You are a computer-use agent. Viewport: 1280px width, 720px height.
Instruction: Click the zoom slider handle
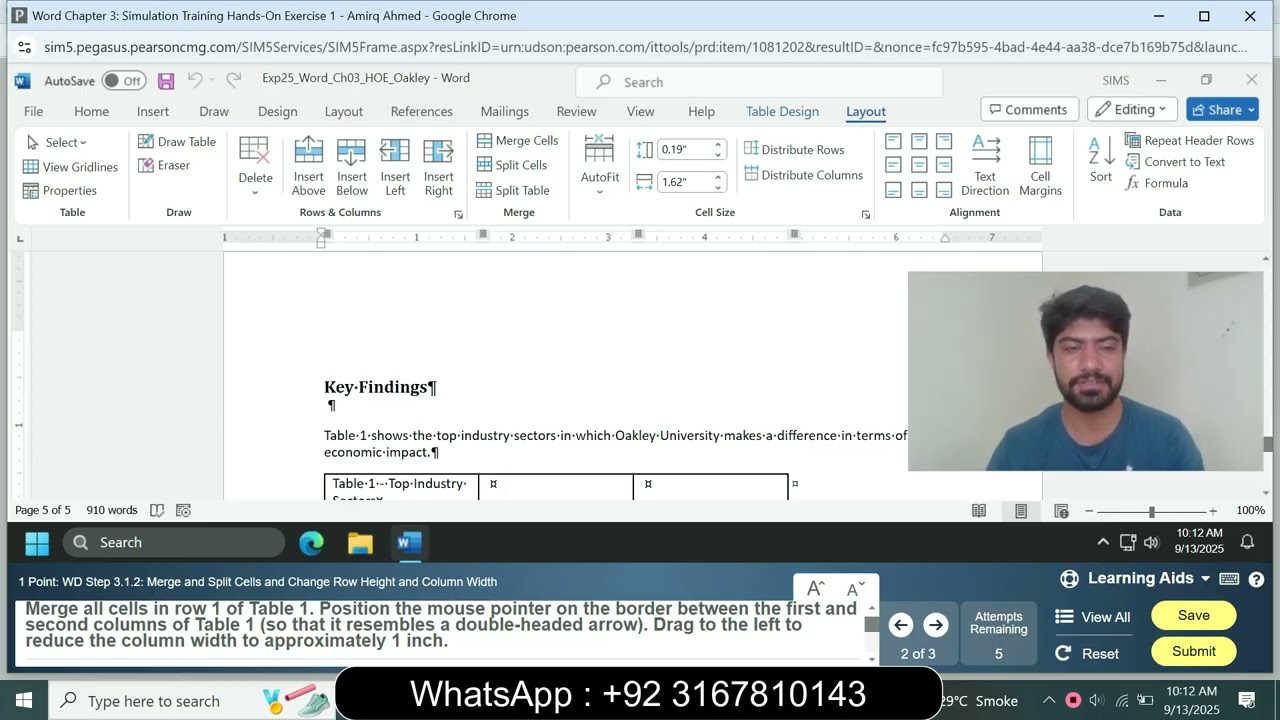(1151, 511)
